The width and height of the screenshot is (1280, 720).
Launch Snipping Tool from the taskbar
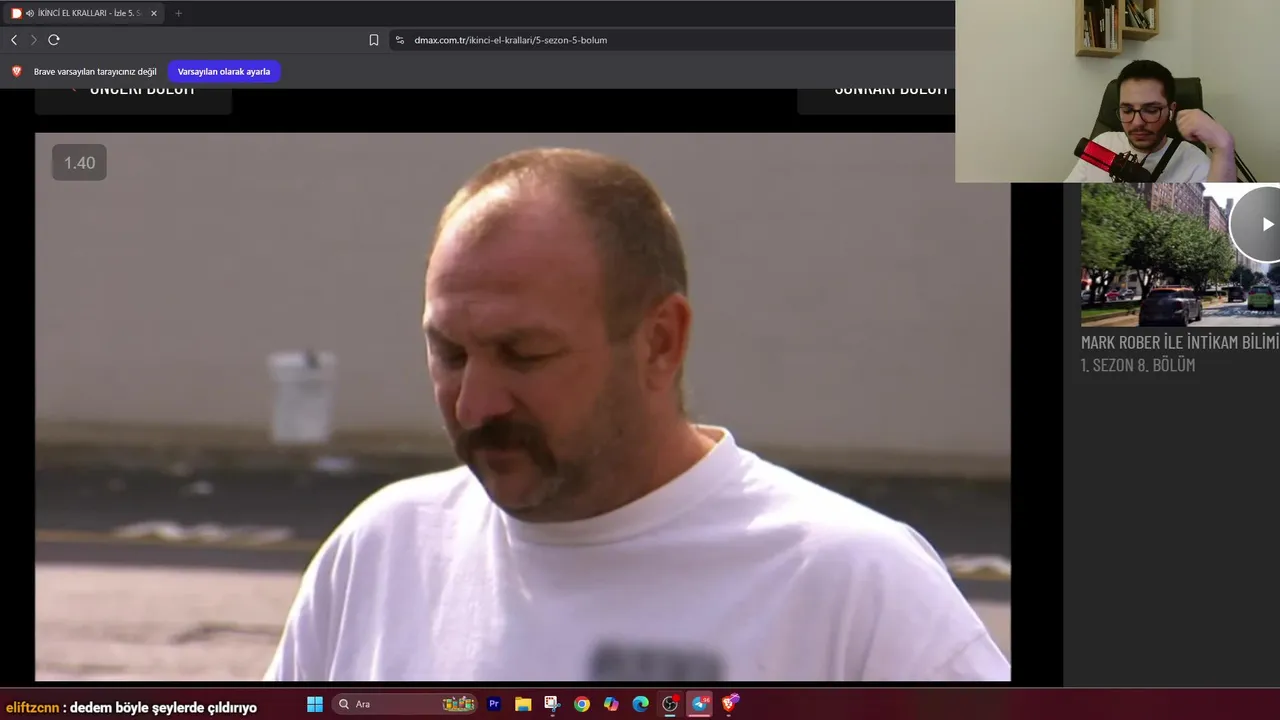552,704
